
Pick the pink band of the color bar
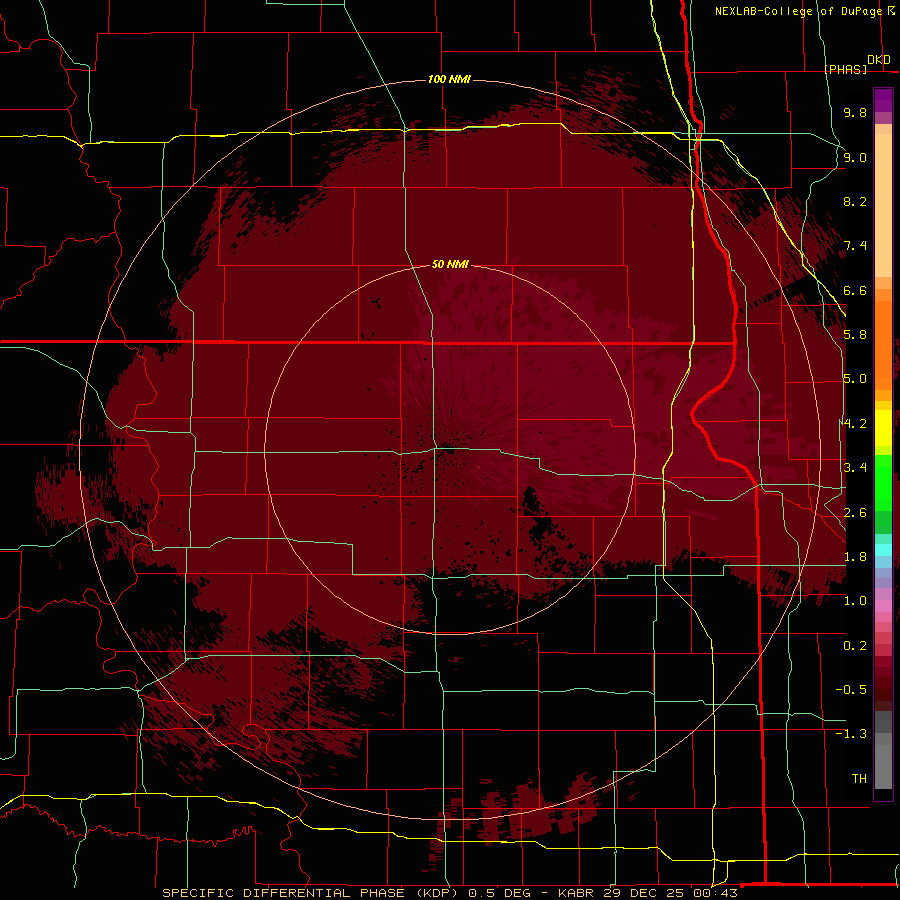pyautogui.click(x=883, y=606)
